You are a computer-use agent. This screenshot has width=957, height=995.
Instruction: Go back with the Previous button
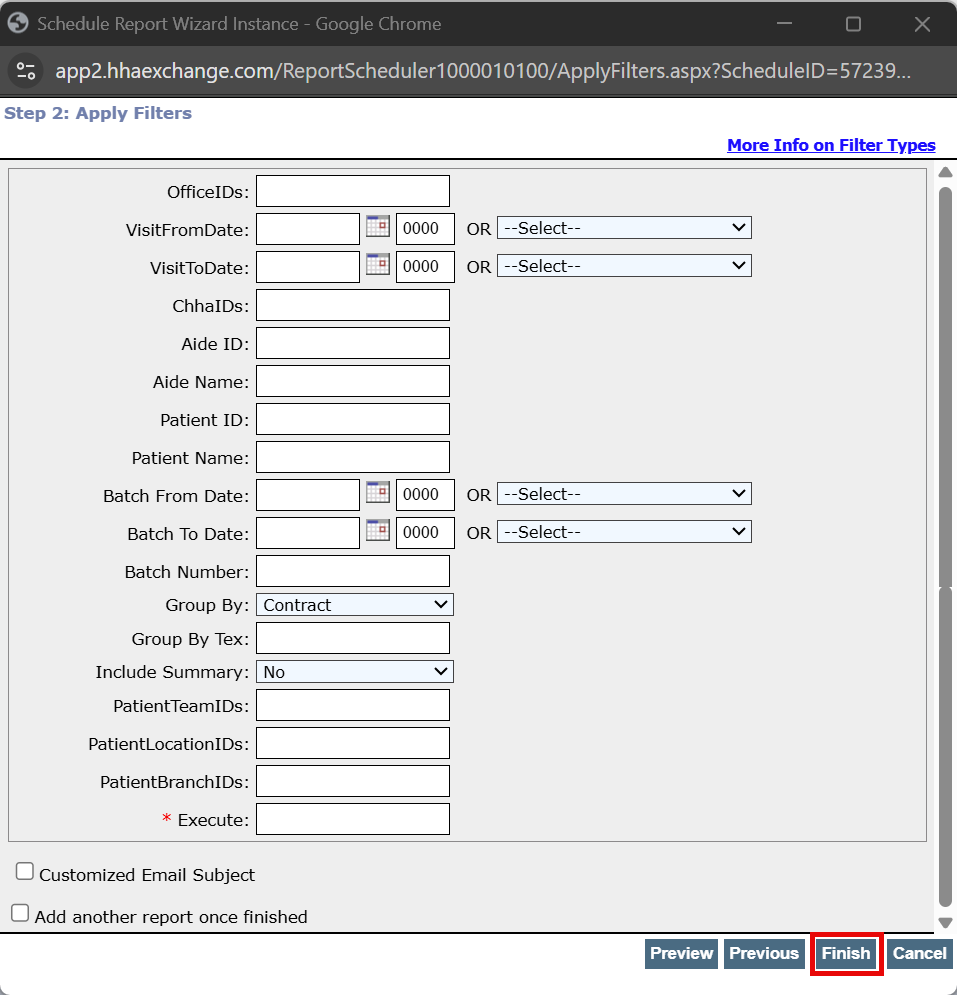pyautogui.click(x=764, y=954)
